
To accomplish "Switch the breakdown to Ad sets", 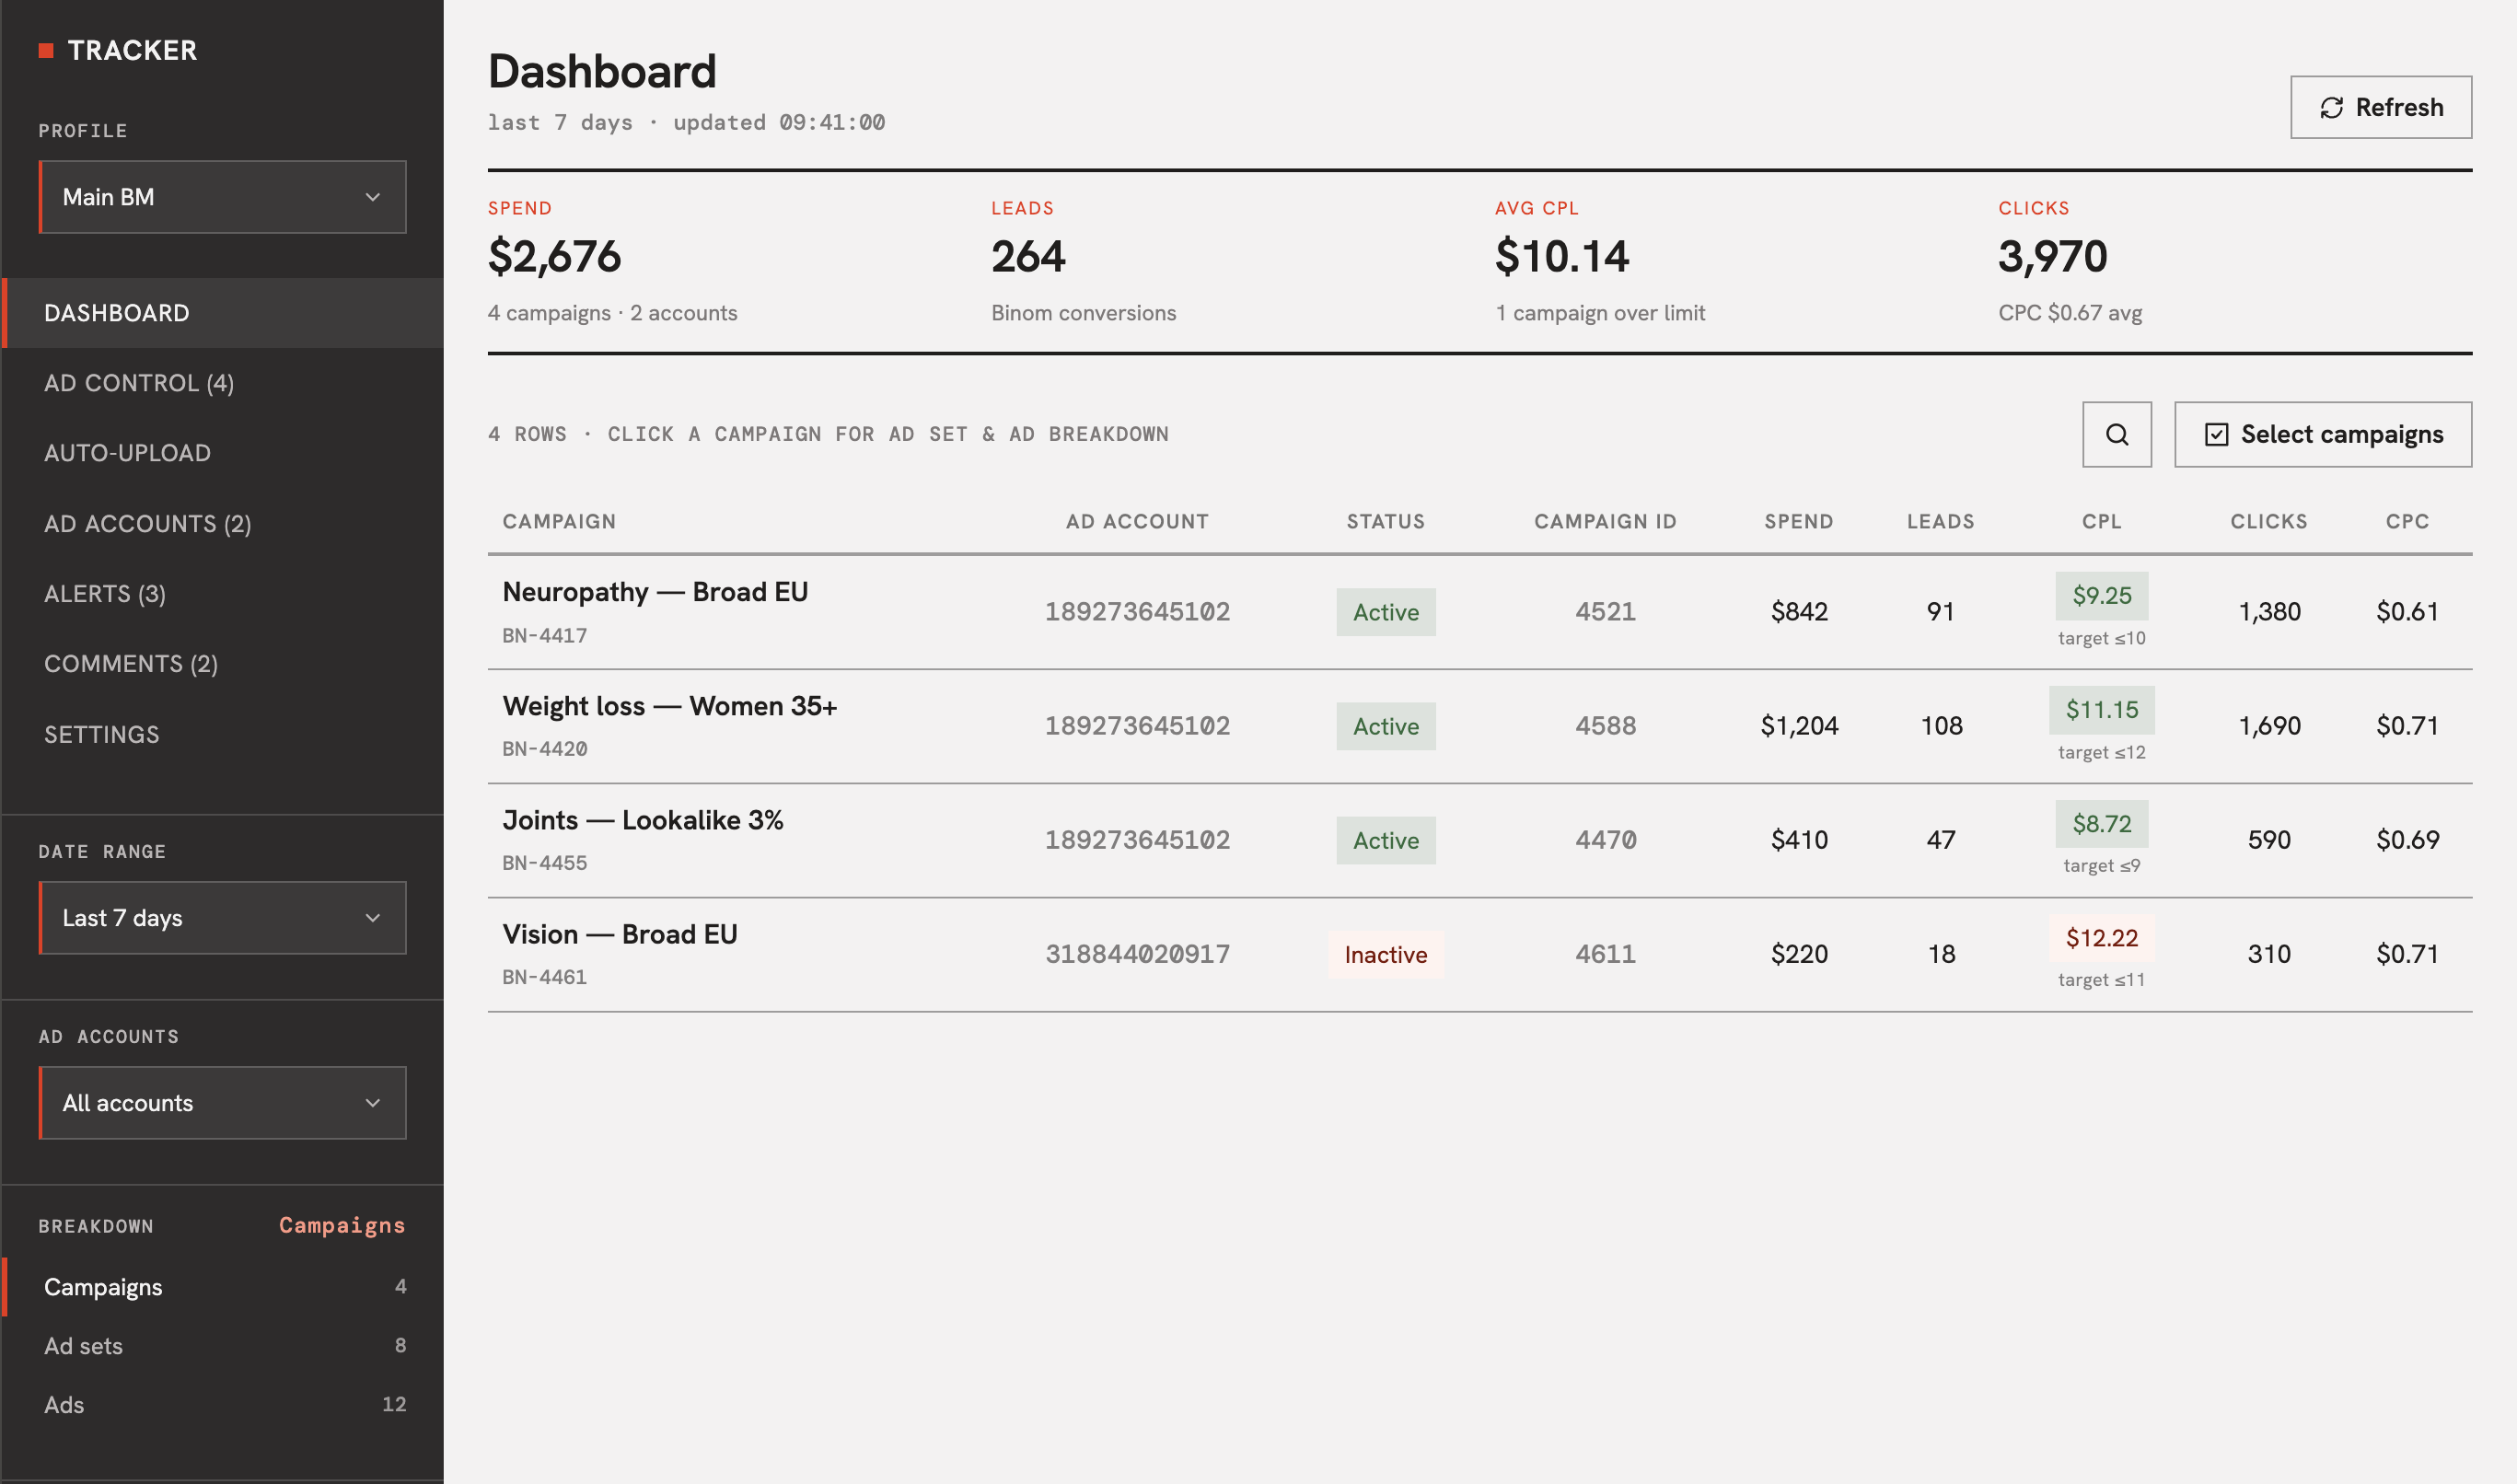I will pyautogui.click(x=222, y=1346).
